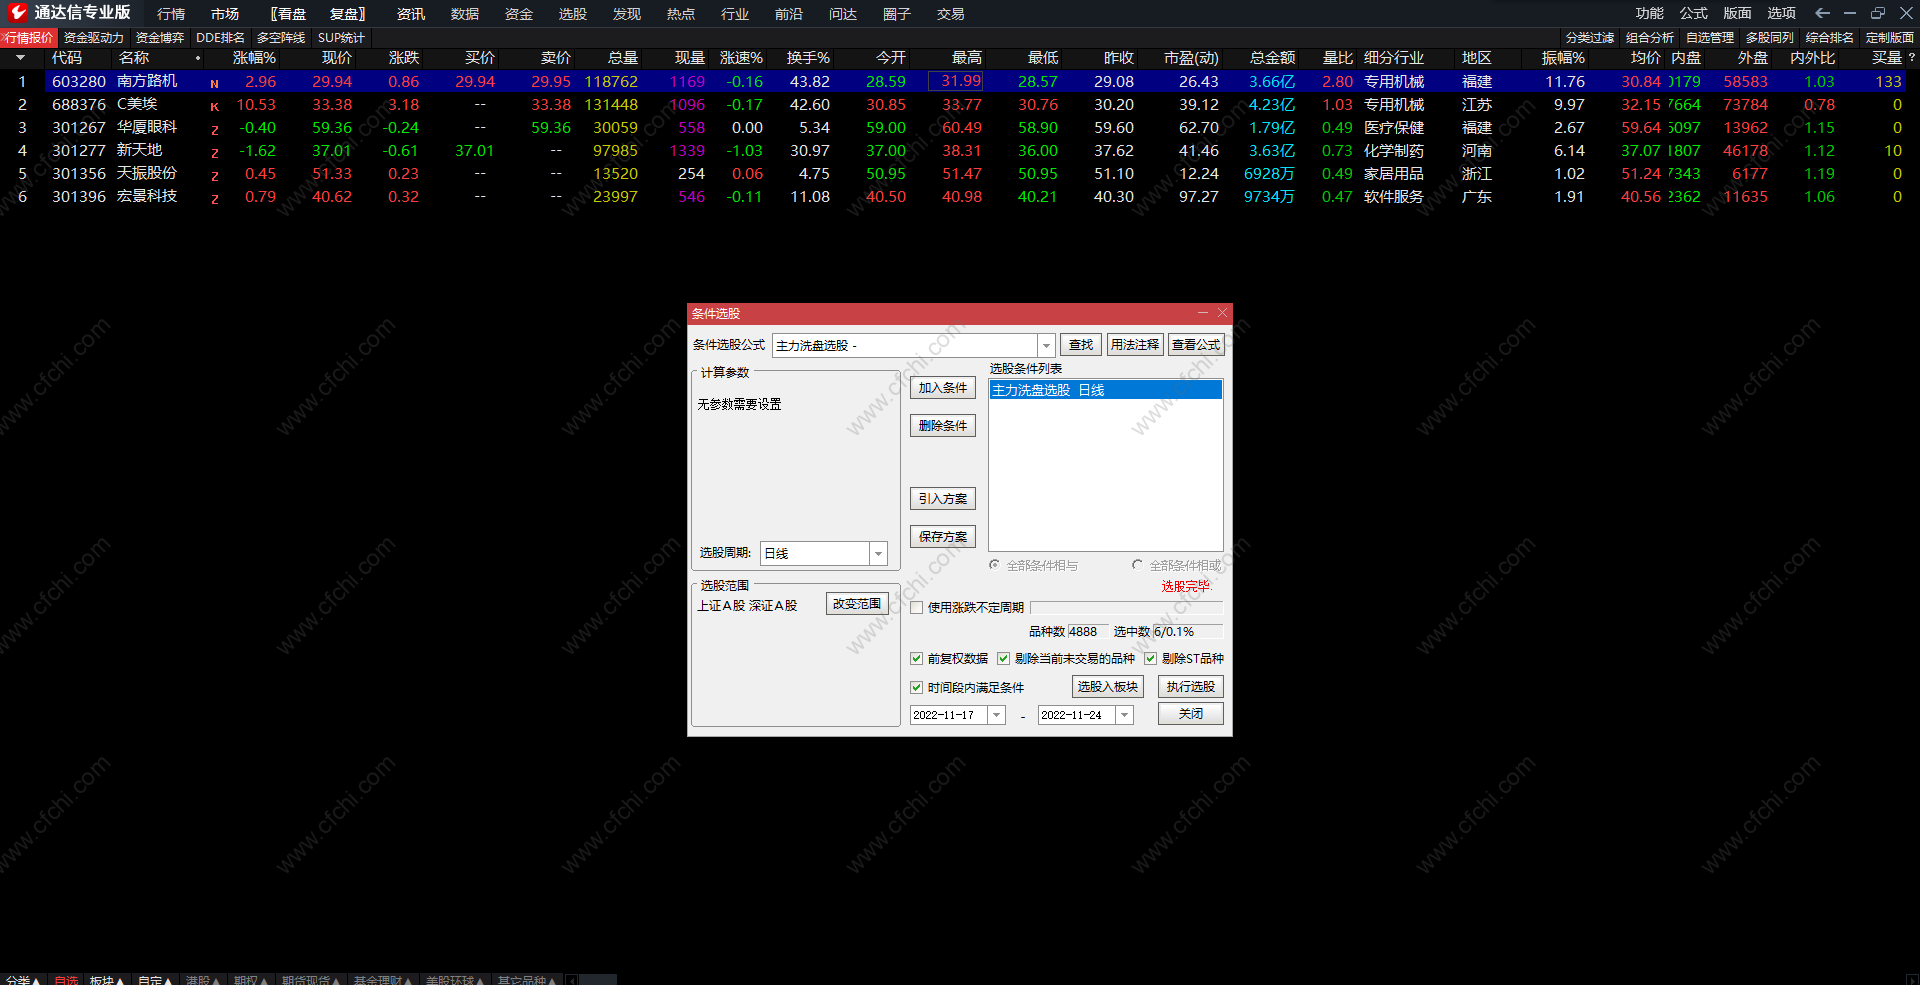
Task: Uncheck the 前复权数据 checkbox
Action: [x=917, y=658]
